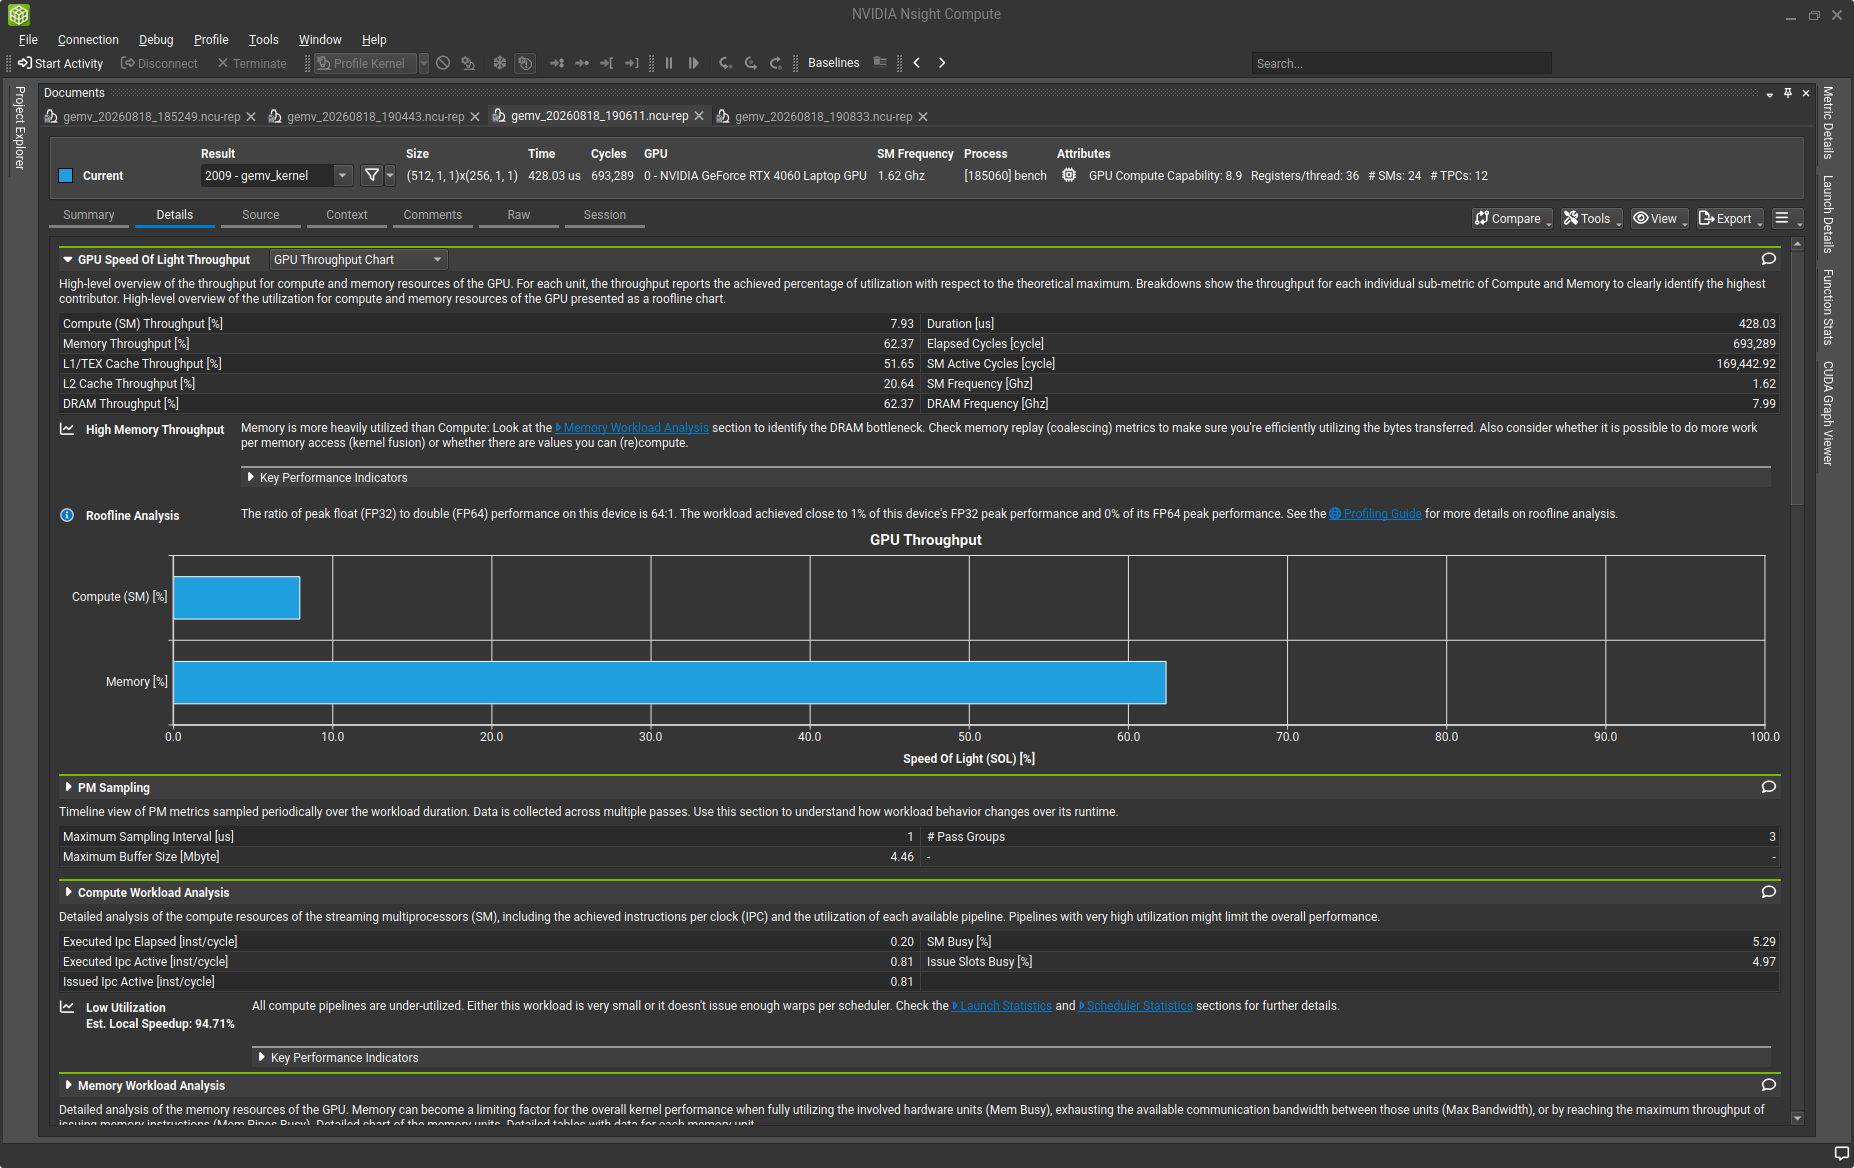Expand the Compute Workload Analysis section
This screenshot has height=1168, width=1854.
(x=68, y=892)
